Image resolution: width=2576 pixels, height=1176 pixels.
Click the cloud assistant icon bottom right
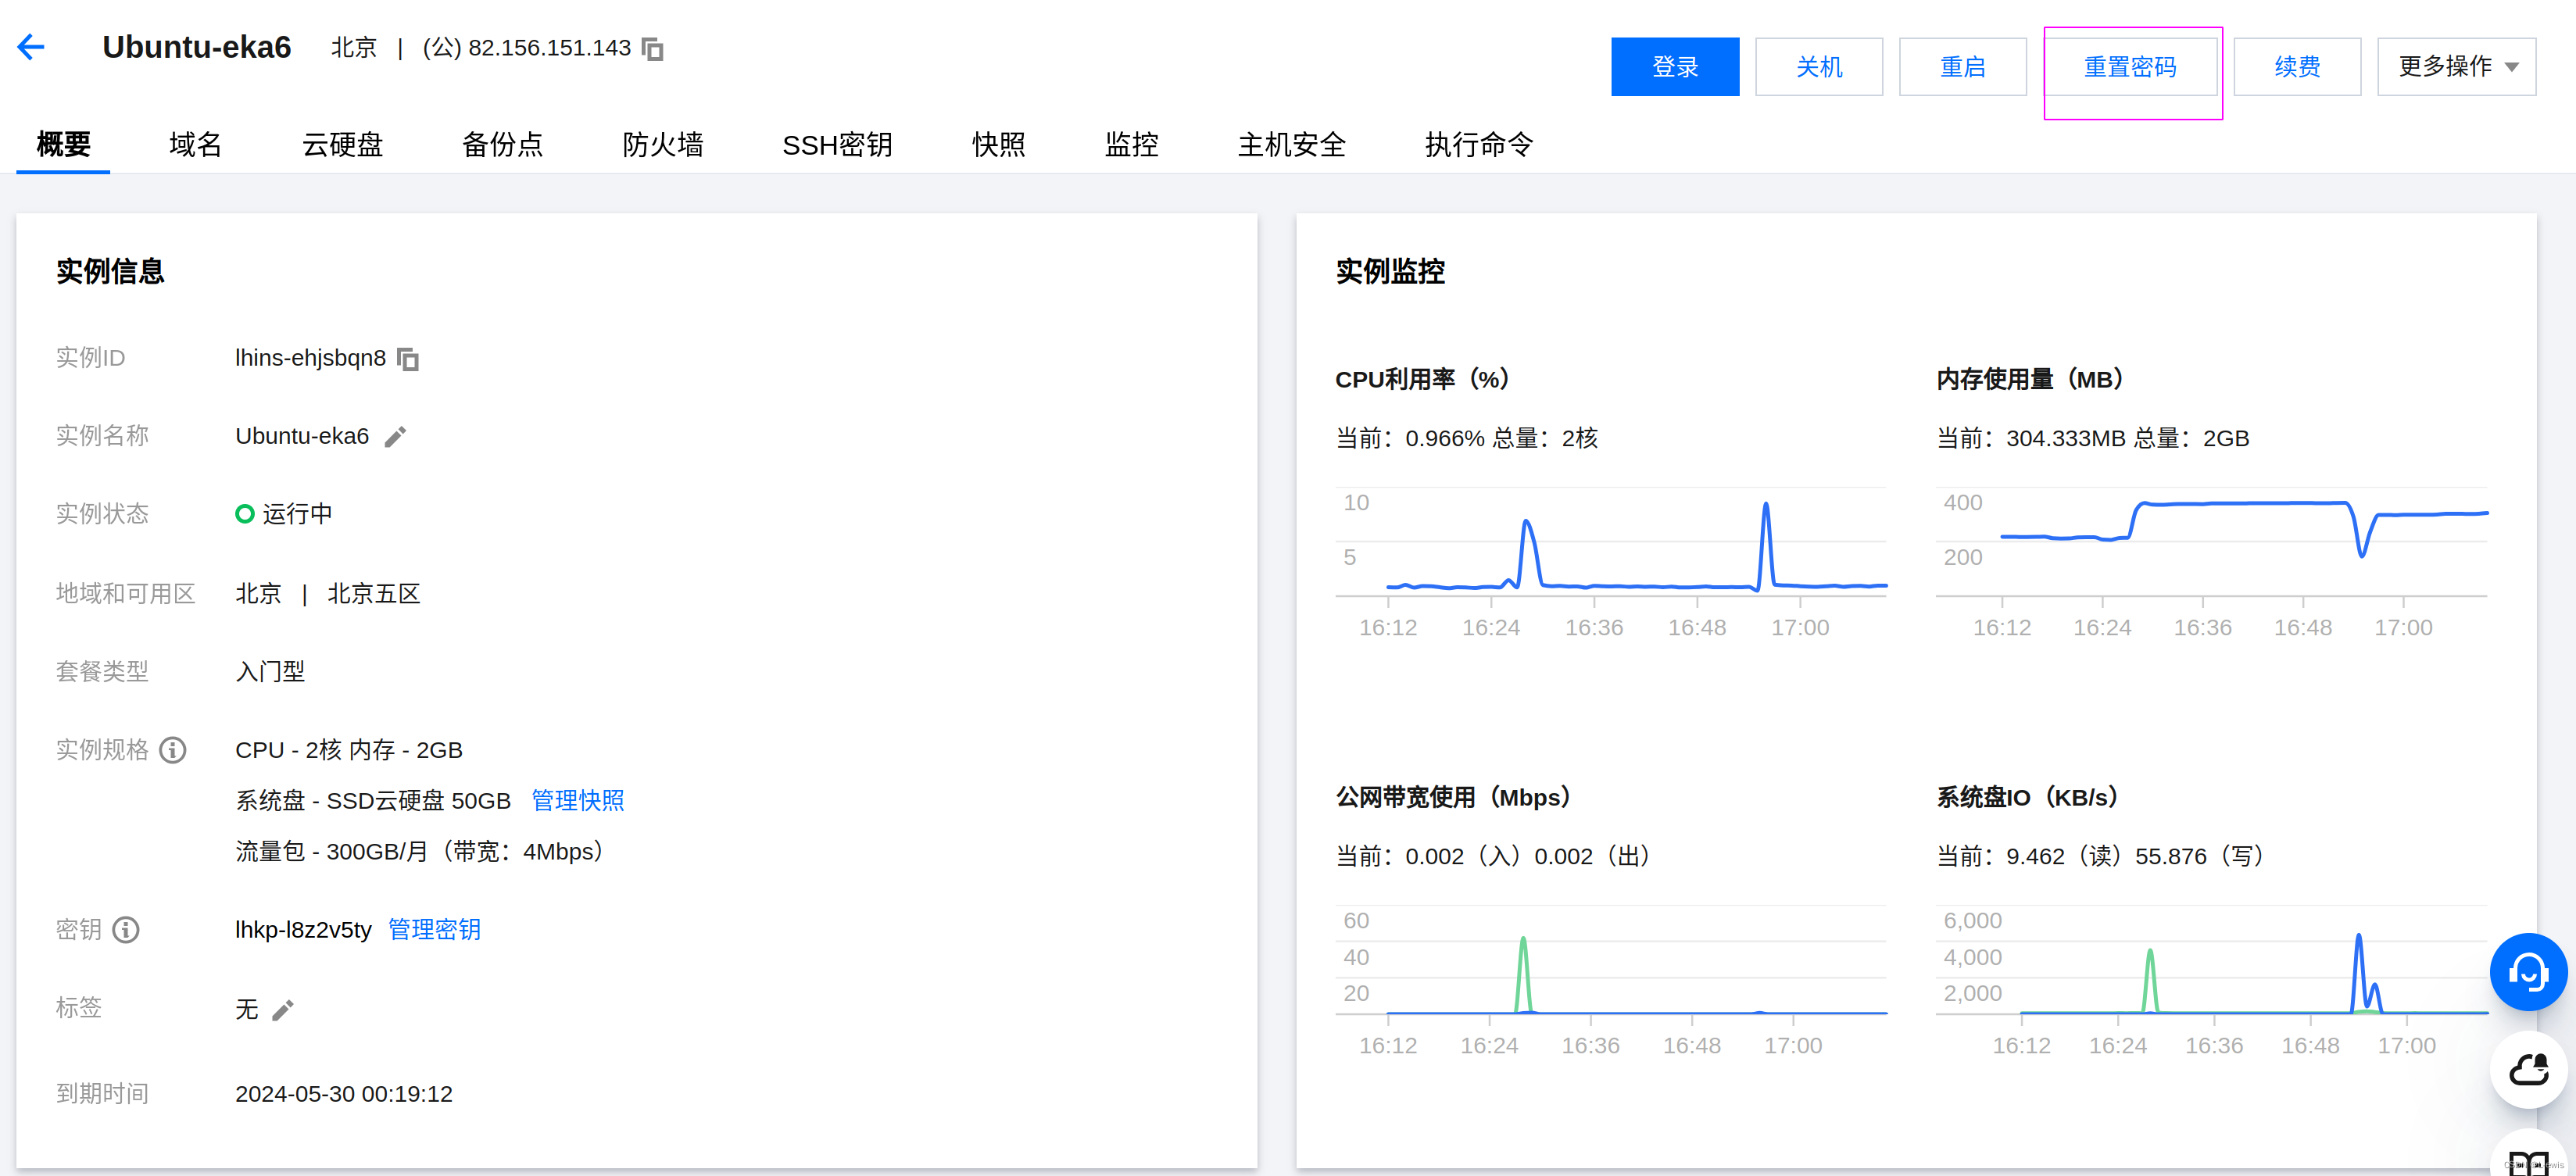coord(2529,1070)
